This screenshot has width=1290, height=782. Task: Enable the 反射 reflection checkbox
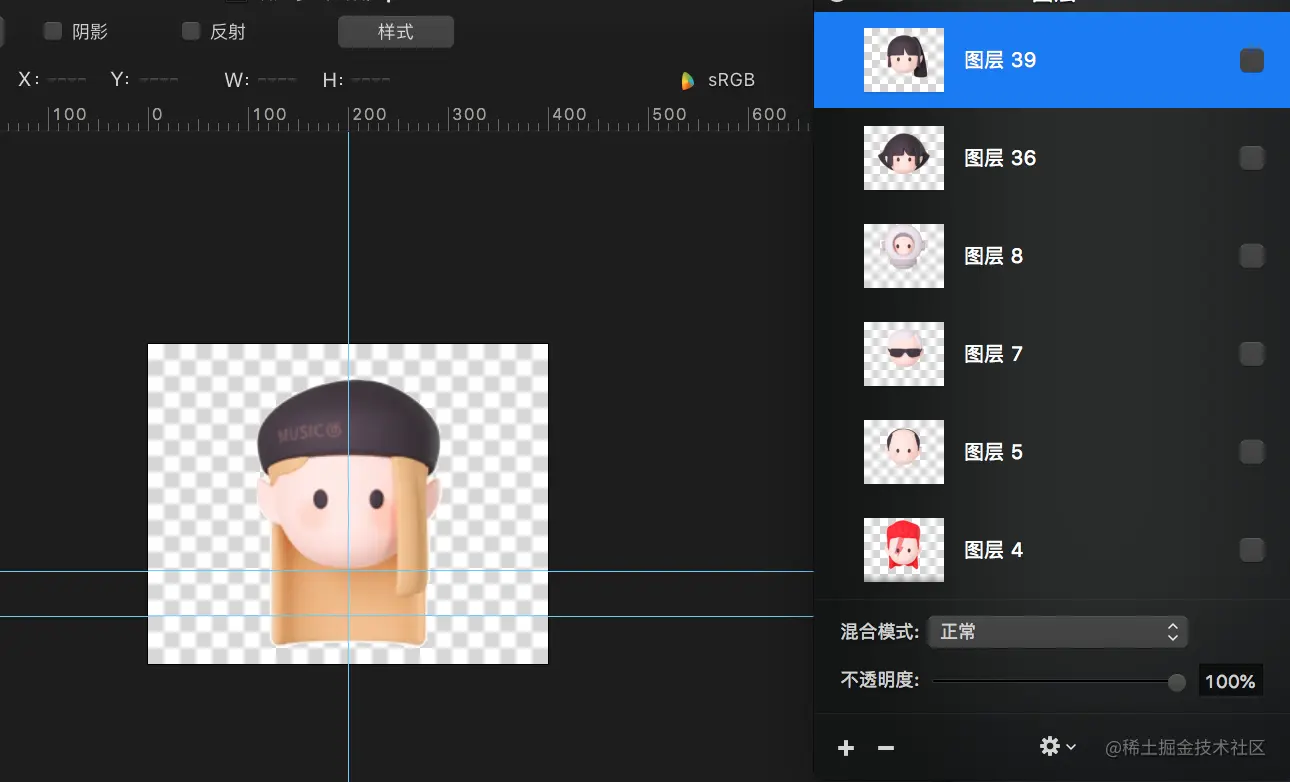click(191, 31)
